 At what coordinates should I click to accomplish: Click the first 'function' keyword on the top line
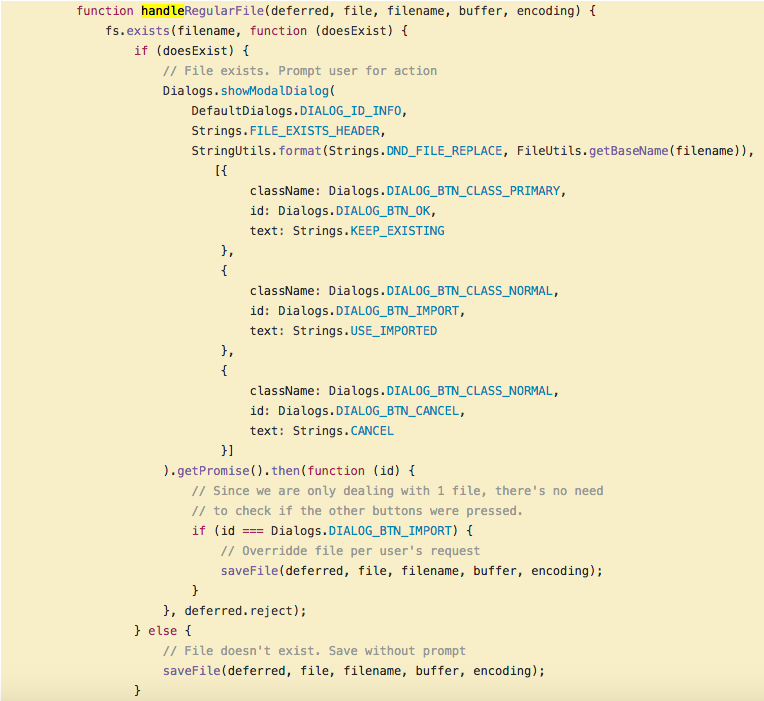coord(105,11)
